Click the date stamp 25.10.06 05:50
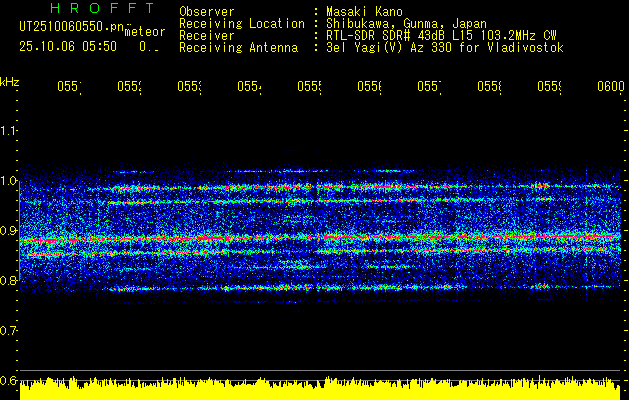This screenshot has width=629, height=400. point(68,47)
